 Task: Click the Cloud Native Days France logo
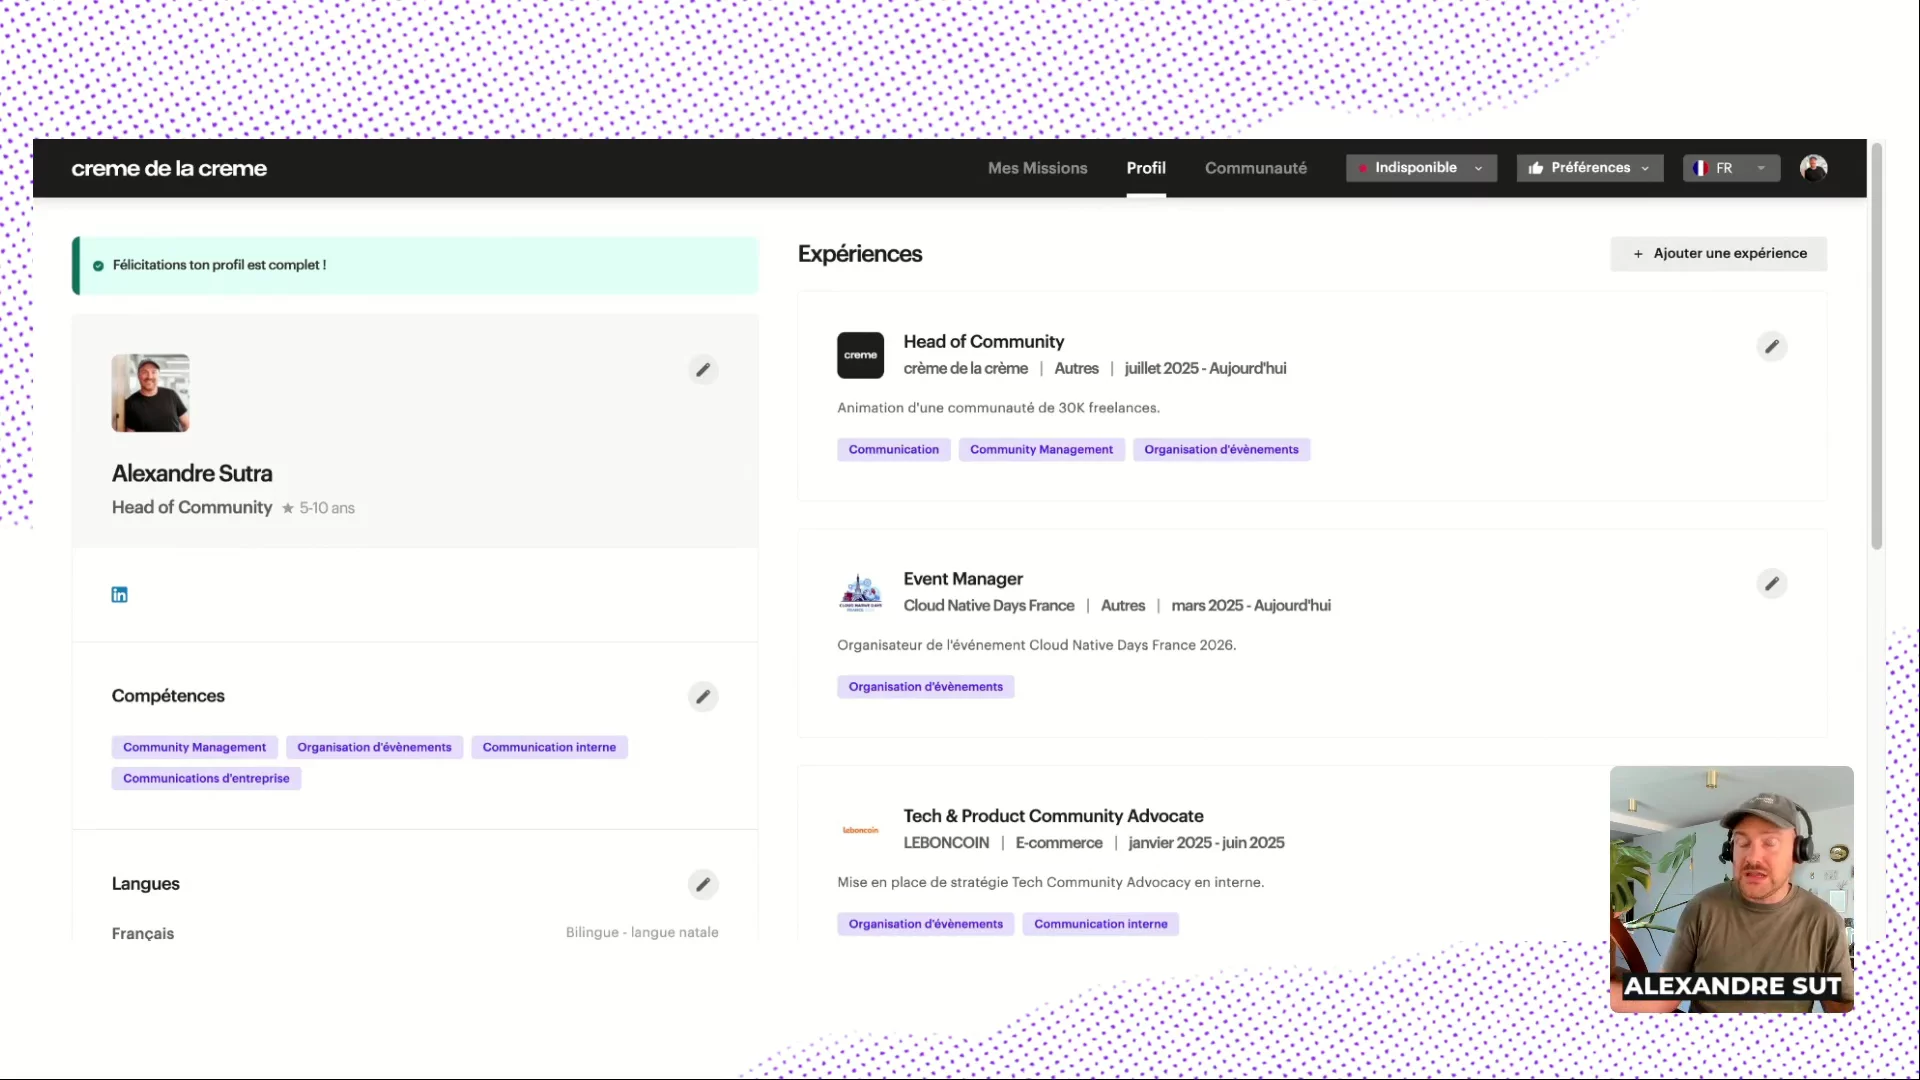click(860, 592)
